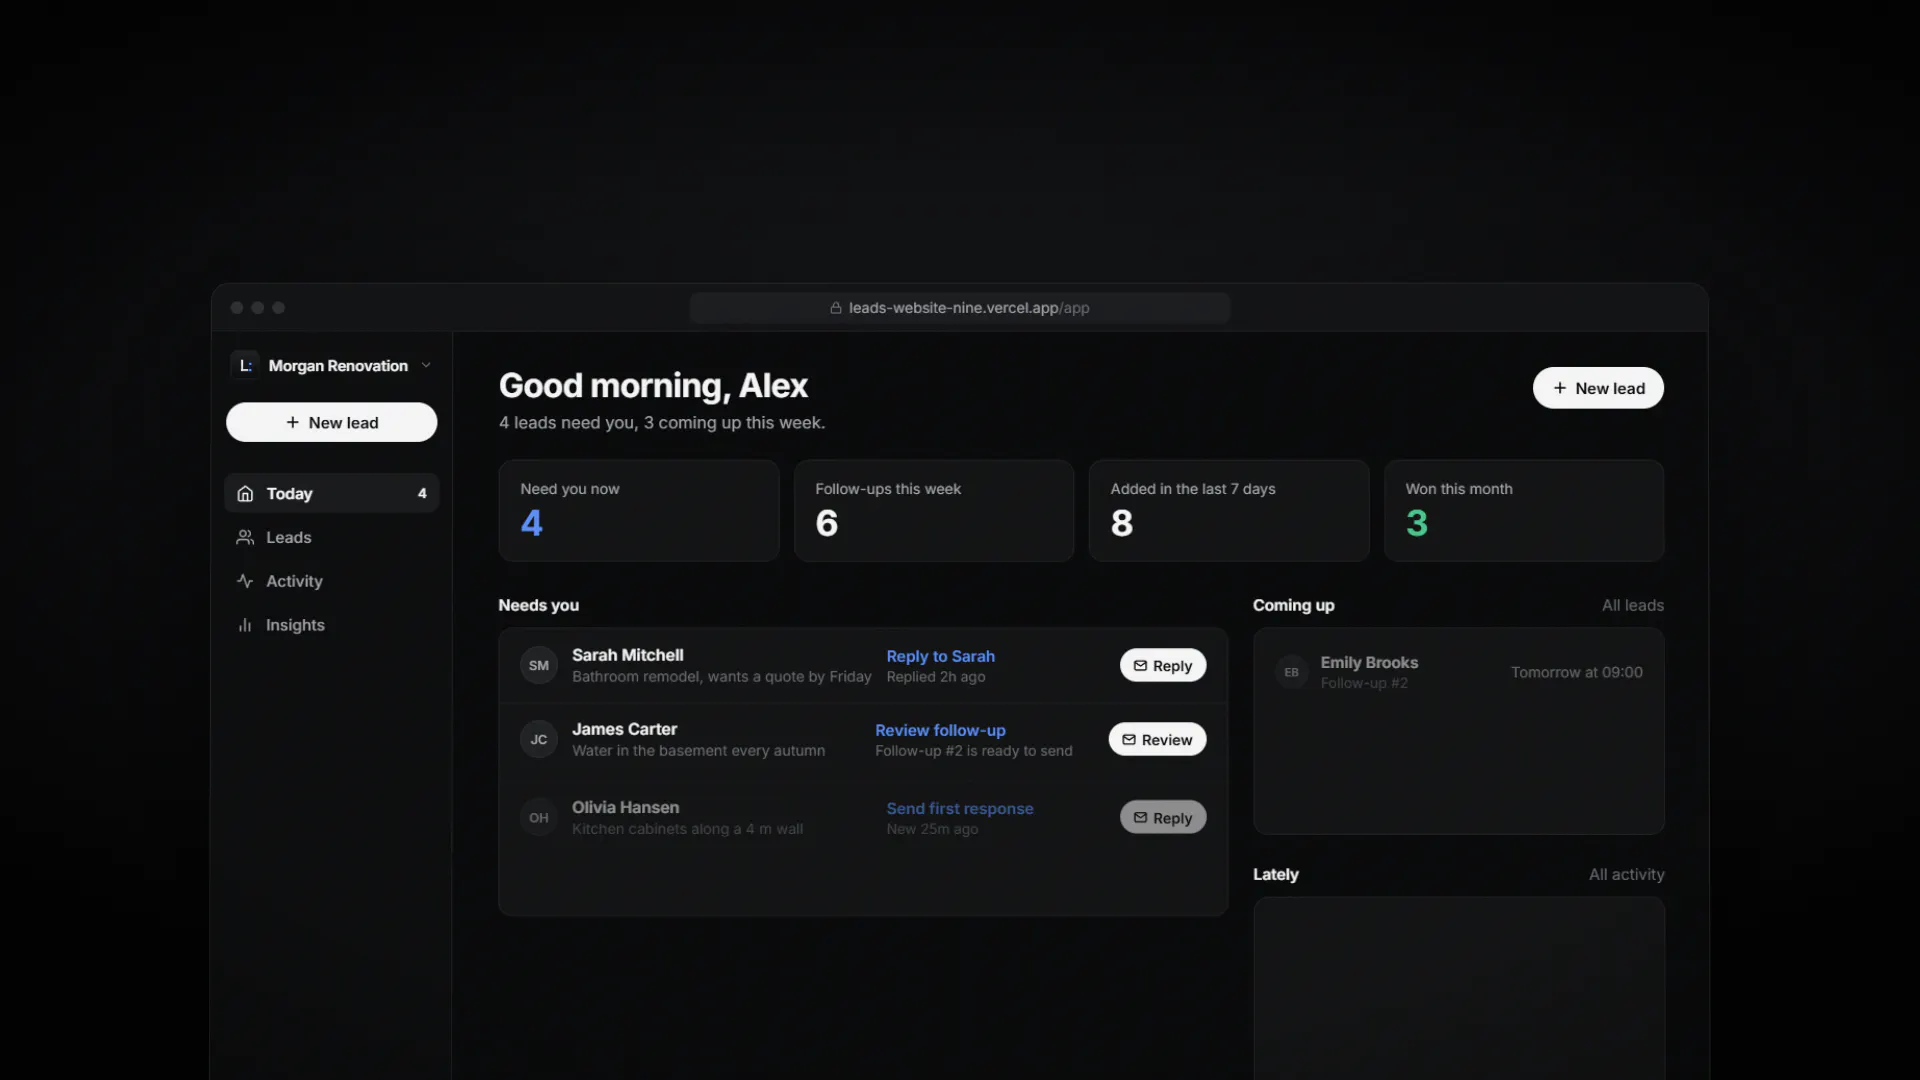Click the SM avatar for Sarah Mitchell
Screen dimensions: 1920x1080
click(x=539, y=665)
